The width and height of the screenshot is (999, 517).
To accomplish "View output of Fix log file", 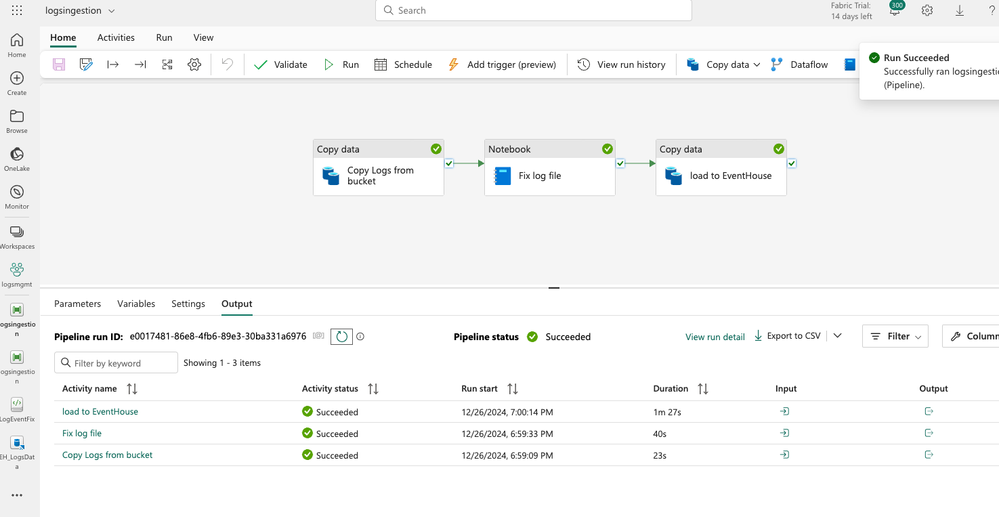I will [x=929, y=433].
